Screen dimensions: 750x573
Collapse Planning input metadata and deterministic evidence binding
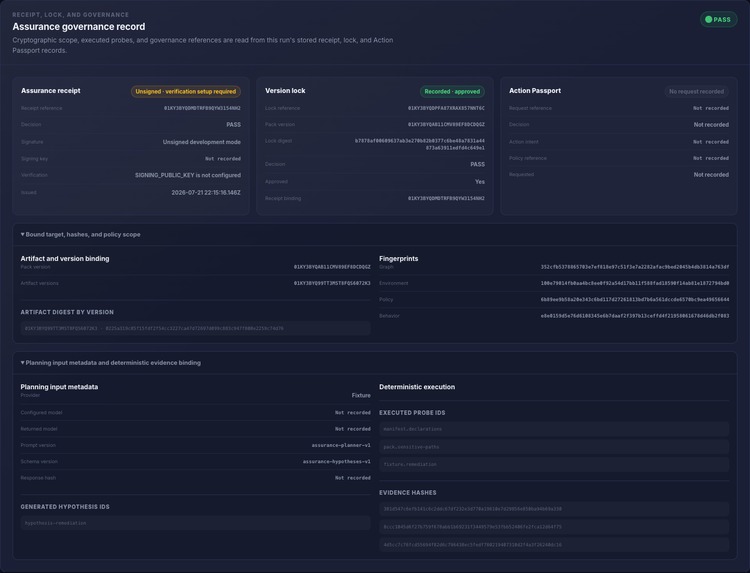pos(110,363)
